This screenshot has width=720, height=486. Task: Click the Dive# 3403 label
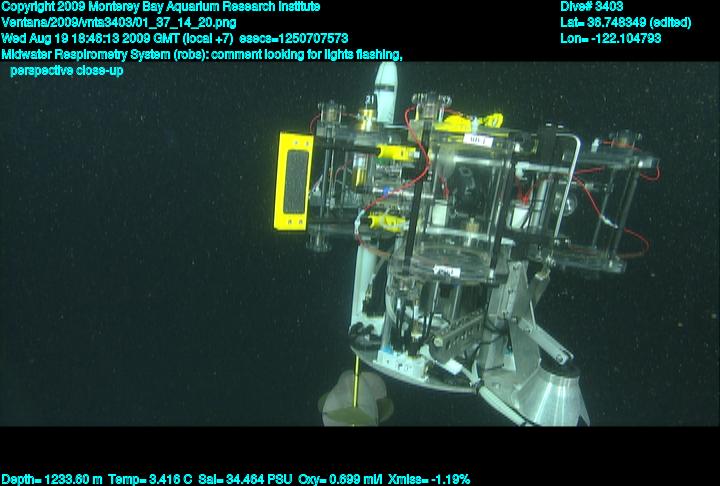(x=591, y=7)
